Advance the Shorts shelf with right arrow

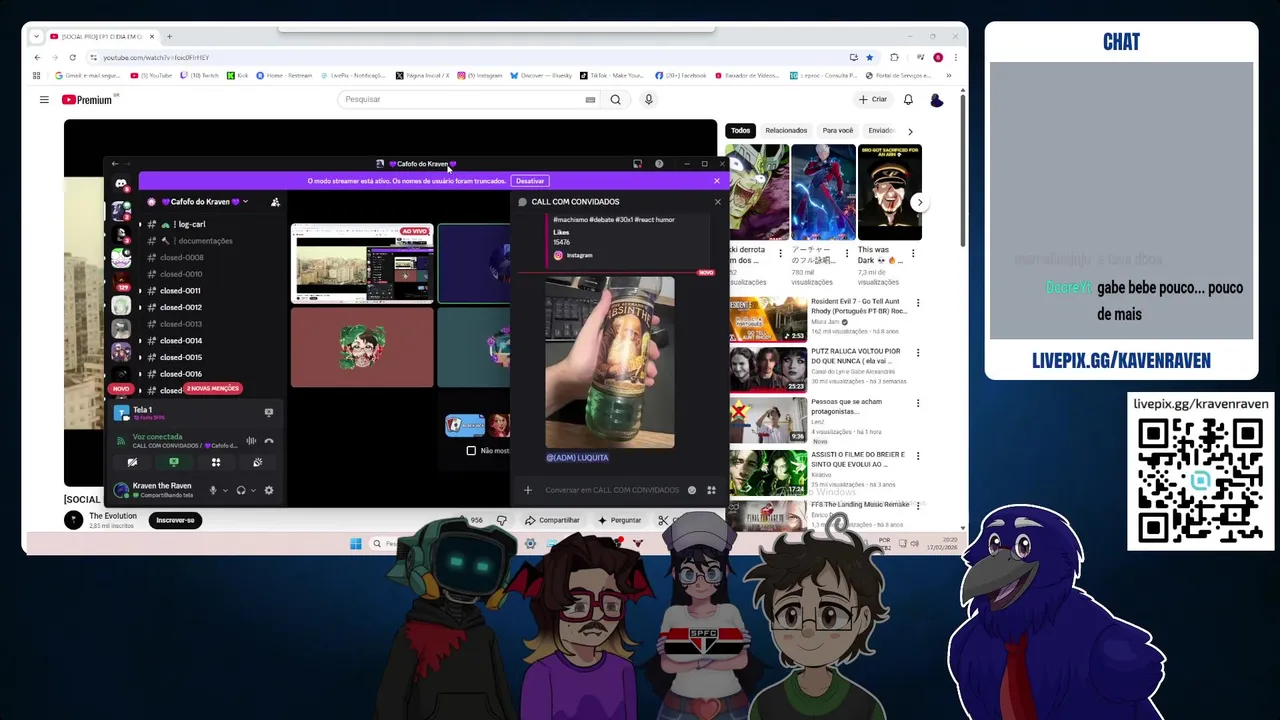point(920,203)
